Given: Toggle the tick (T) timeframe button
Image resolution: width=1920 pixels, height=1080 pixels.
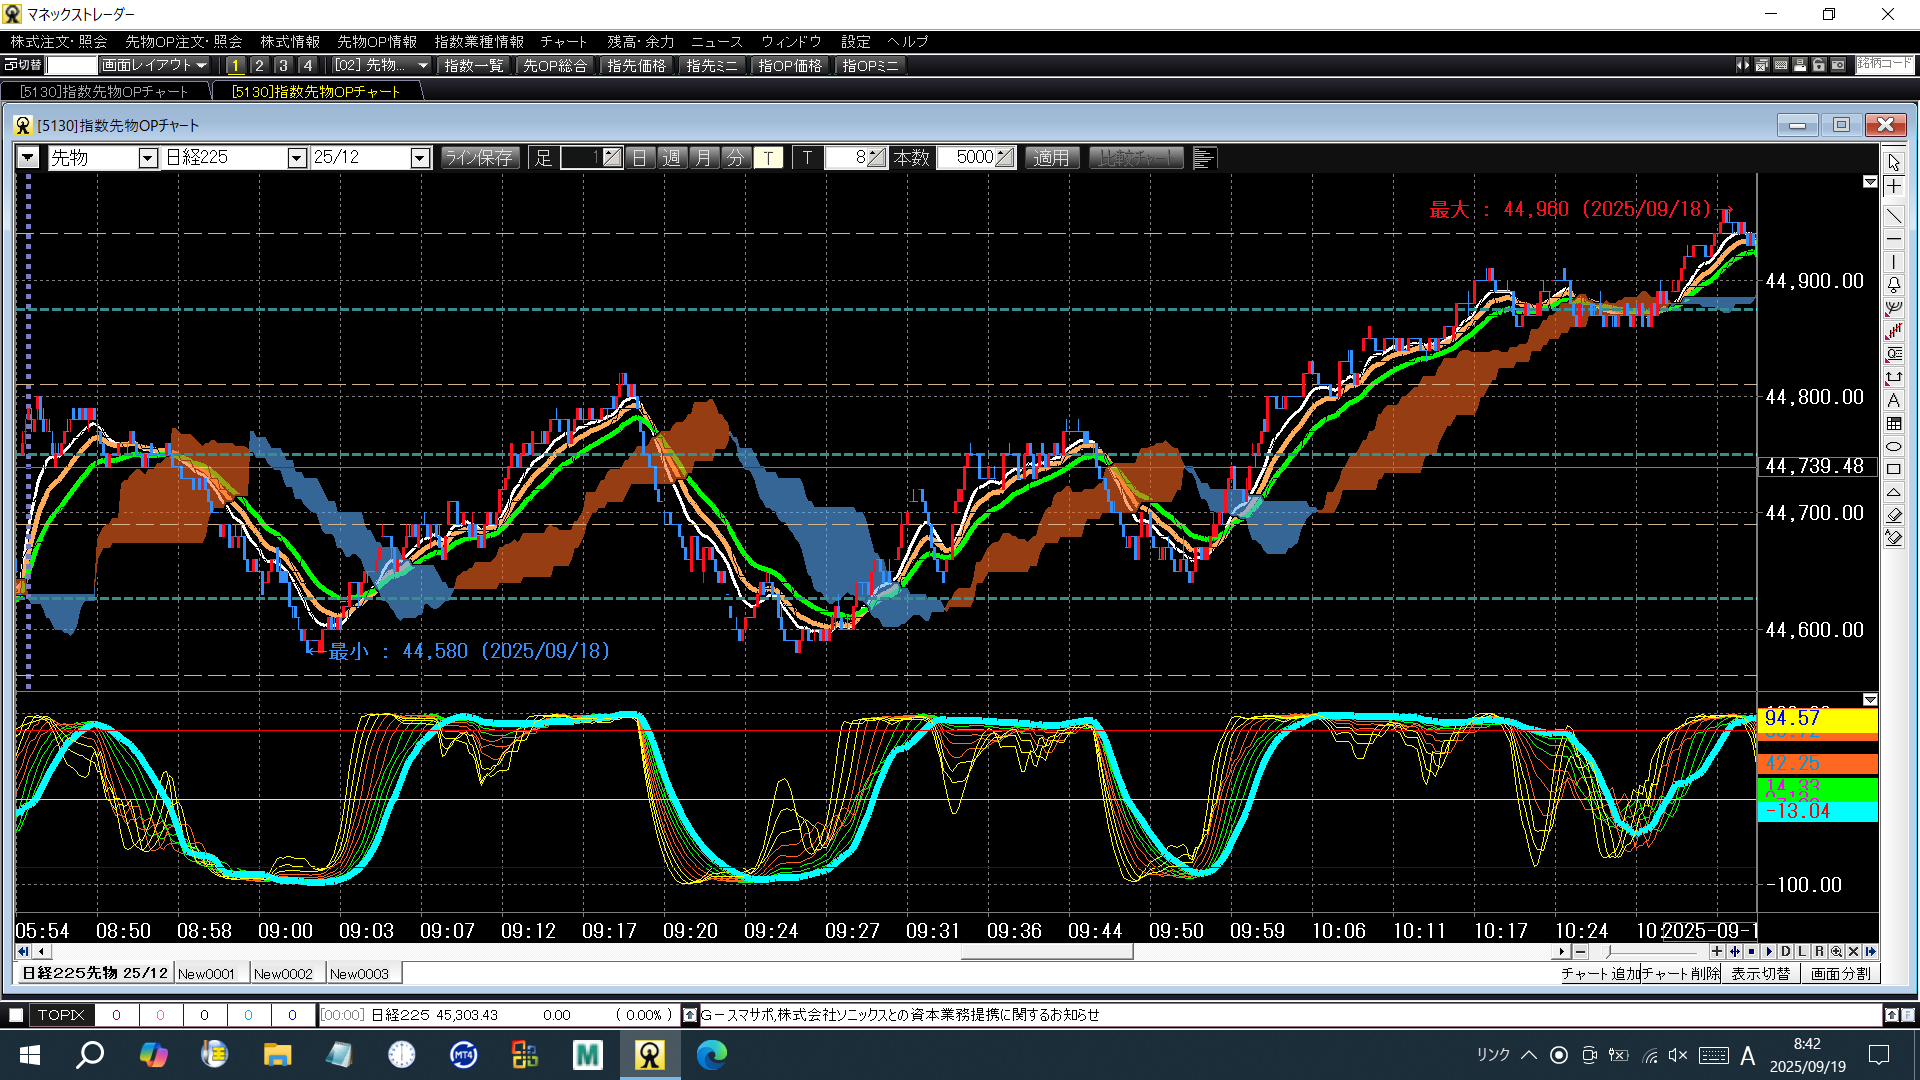Looking at the screenshot, I should (x=768, y=158).
